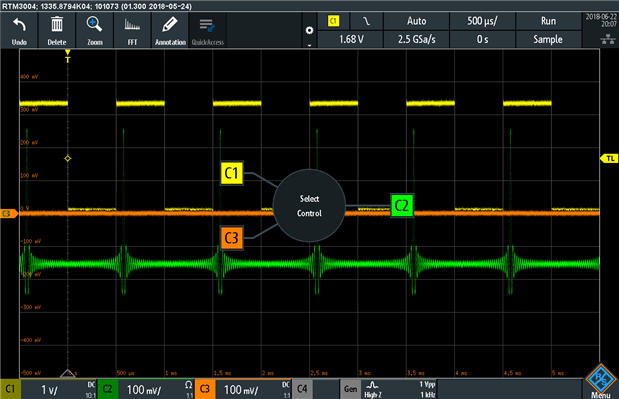Click the C1 trigger source indicator
The image size is (619, 399).
click(334, 21)
